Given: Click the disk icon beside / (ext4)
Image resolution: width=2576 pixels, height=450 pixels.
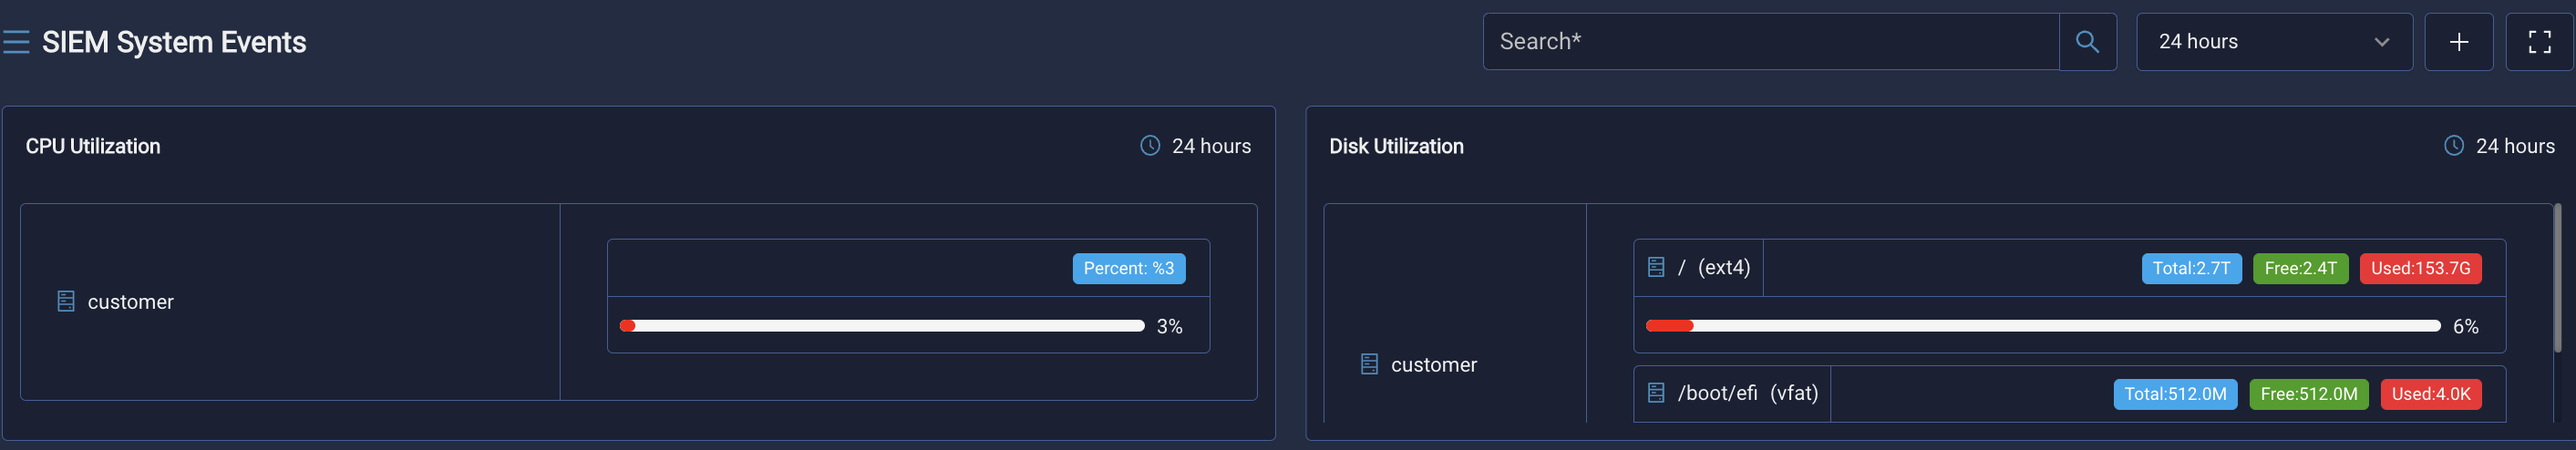Looking at the screenshot, I should pyautogui.click(x=1656, y=267).
